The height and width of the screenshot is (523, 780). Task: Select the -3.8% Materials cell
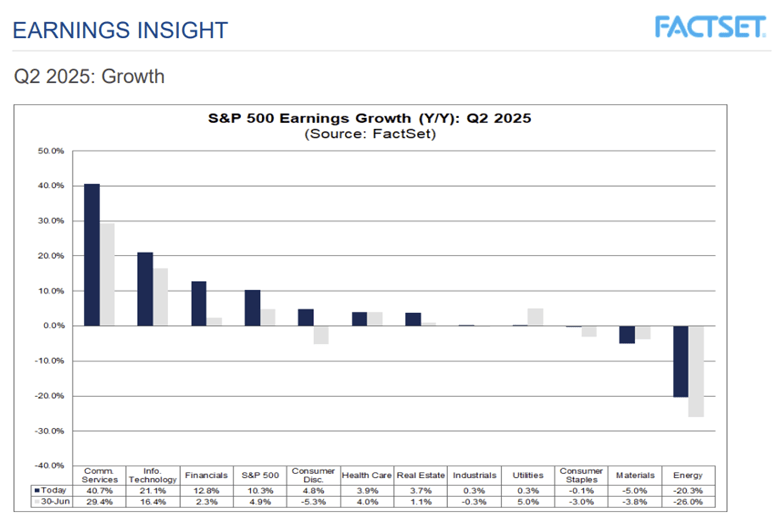coord(635,502)
